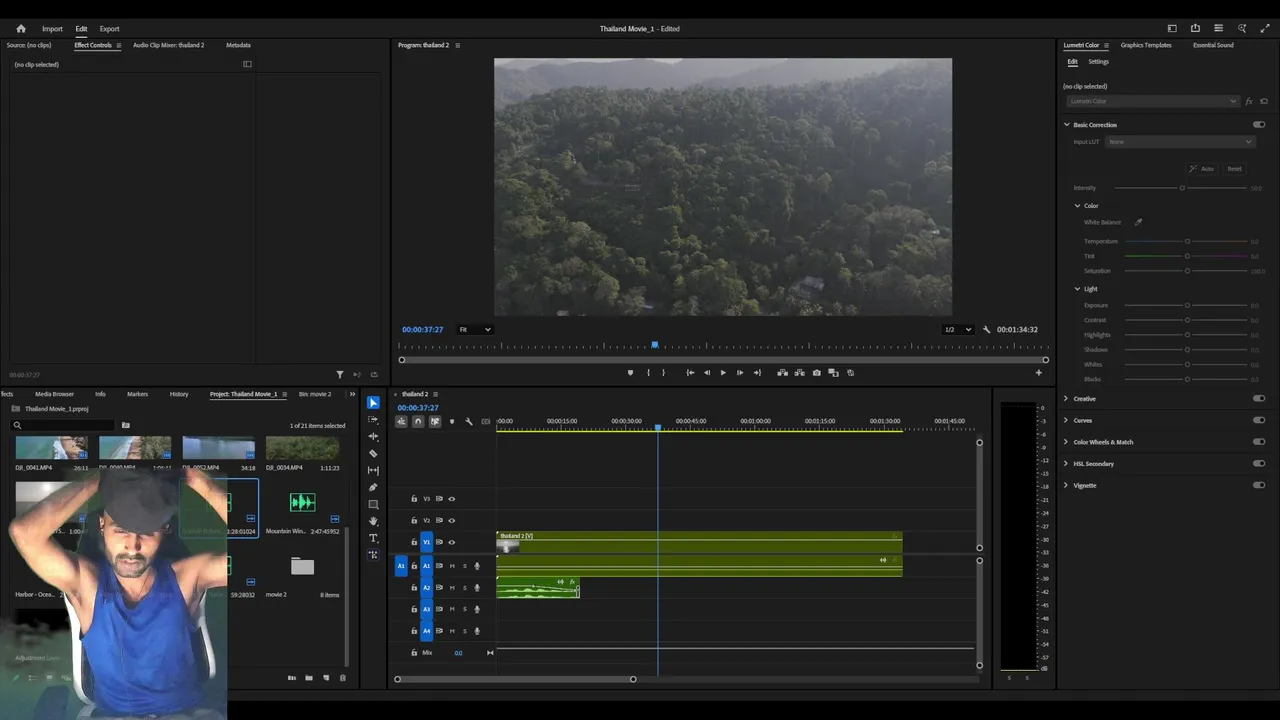Select the Pen tool
Viewport: 1280px width, 720px height.
click(x=373, y=487)
